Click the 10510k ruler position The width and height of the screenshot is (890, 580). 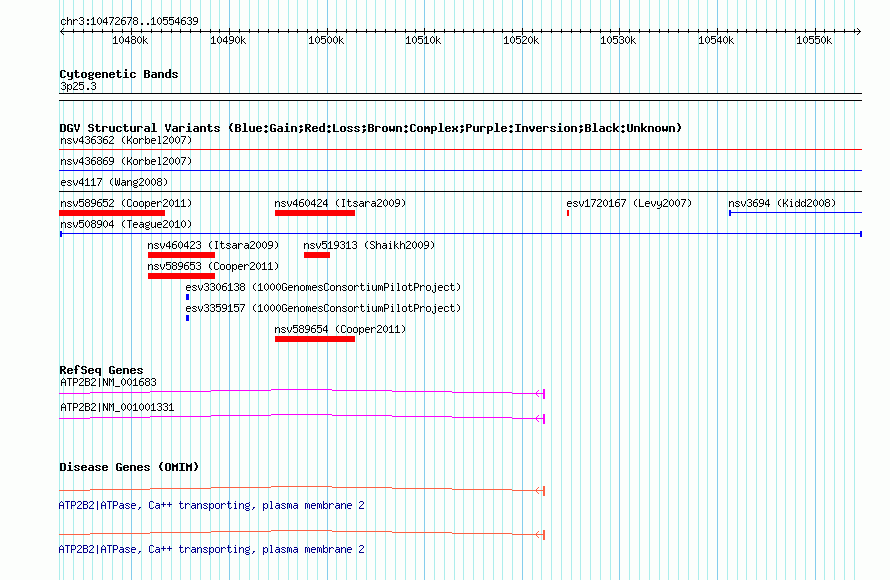point(423,40)
